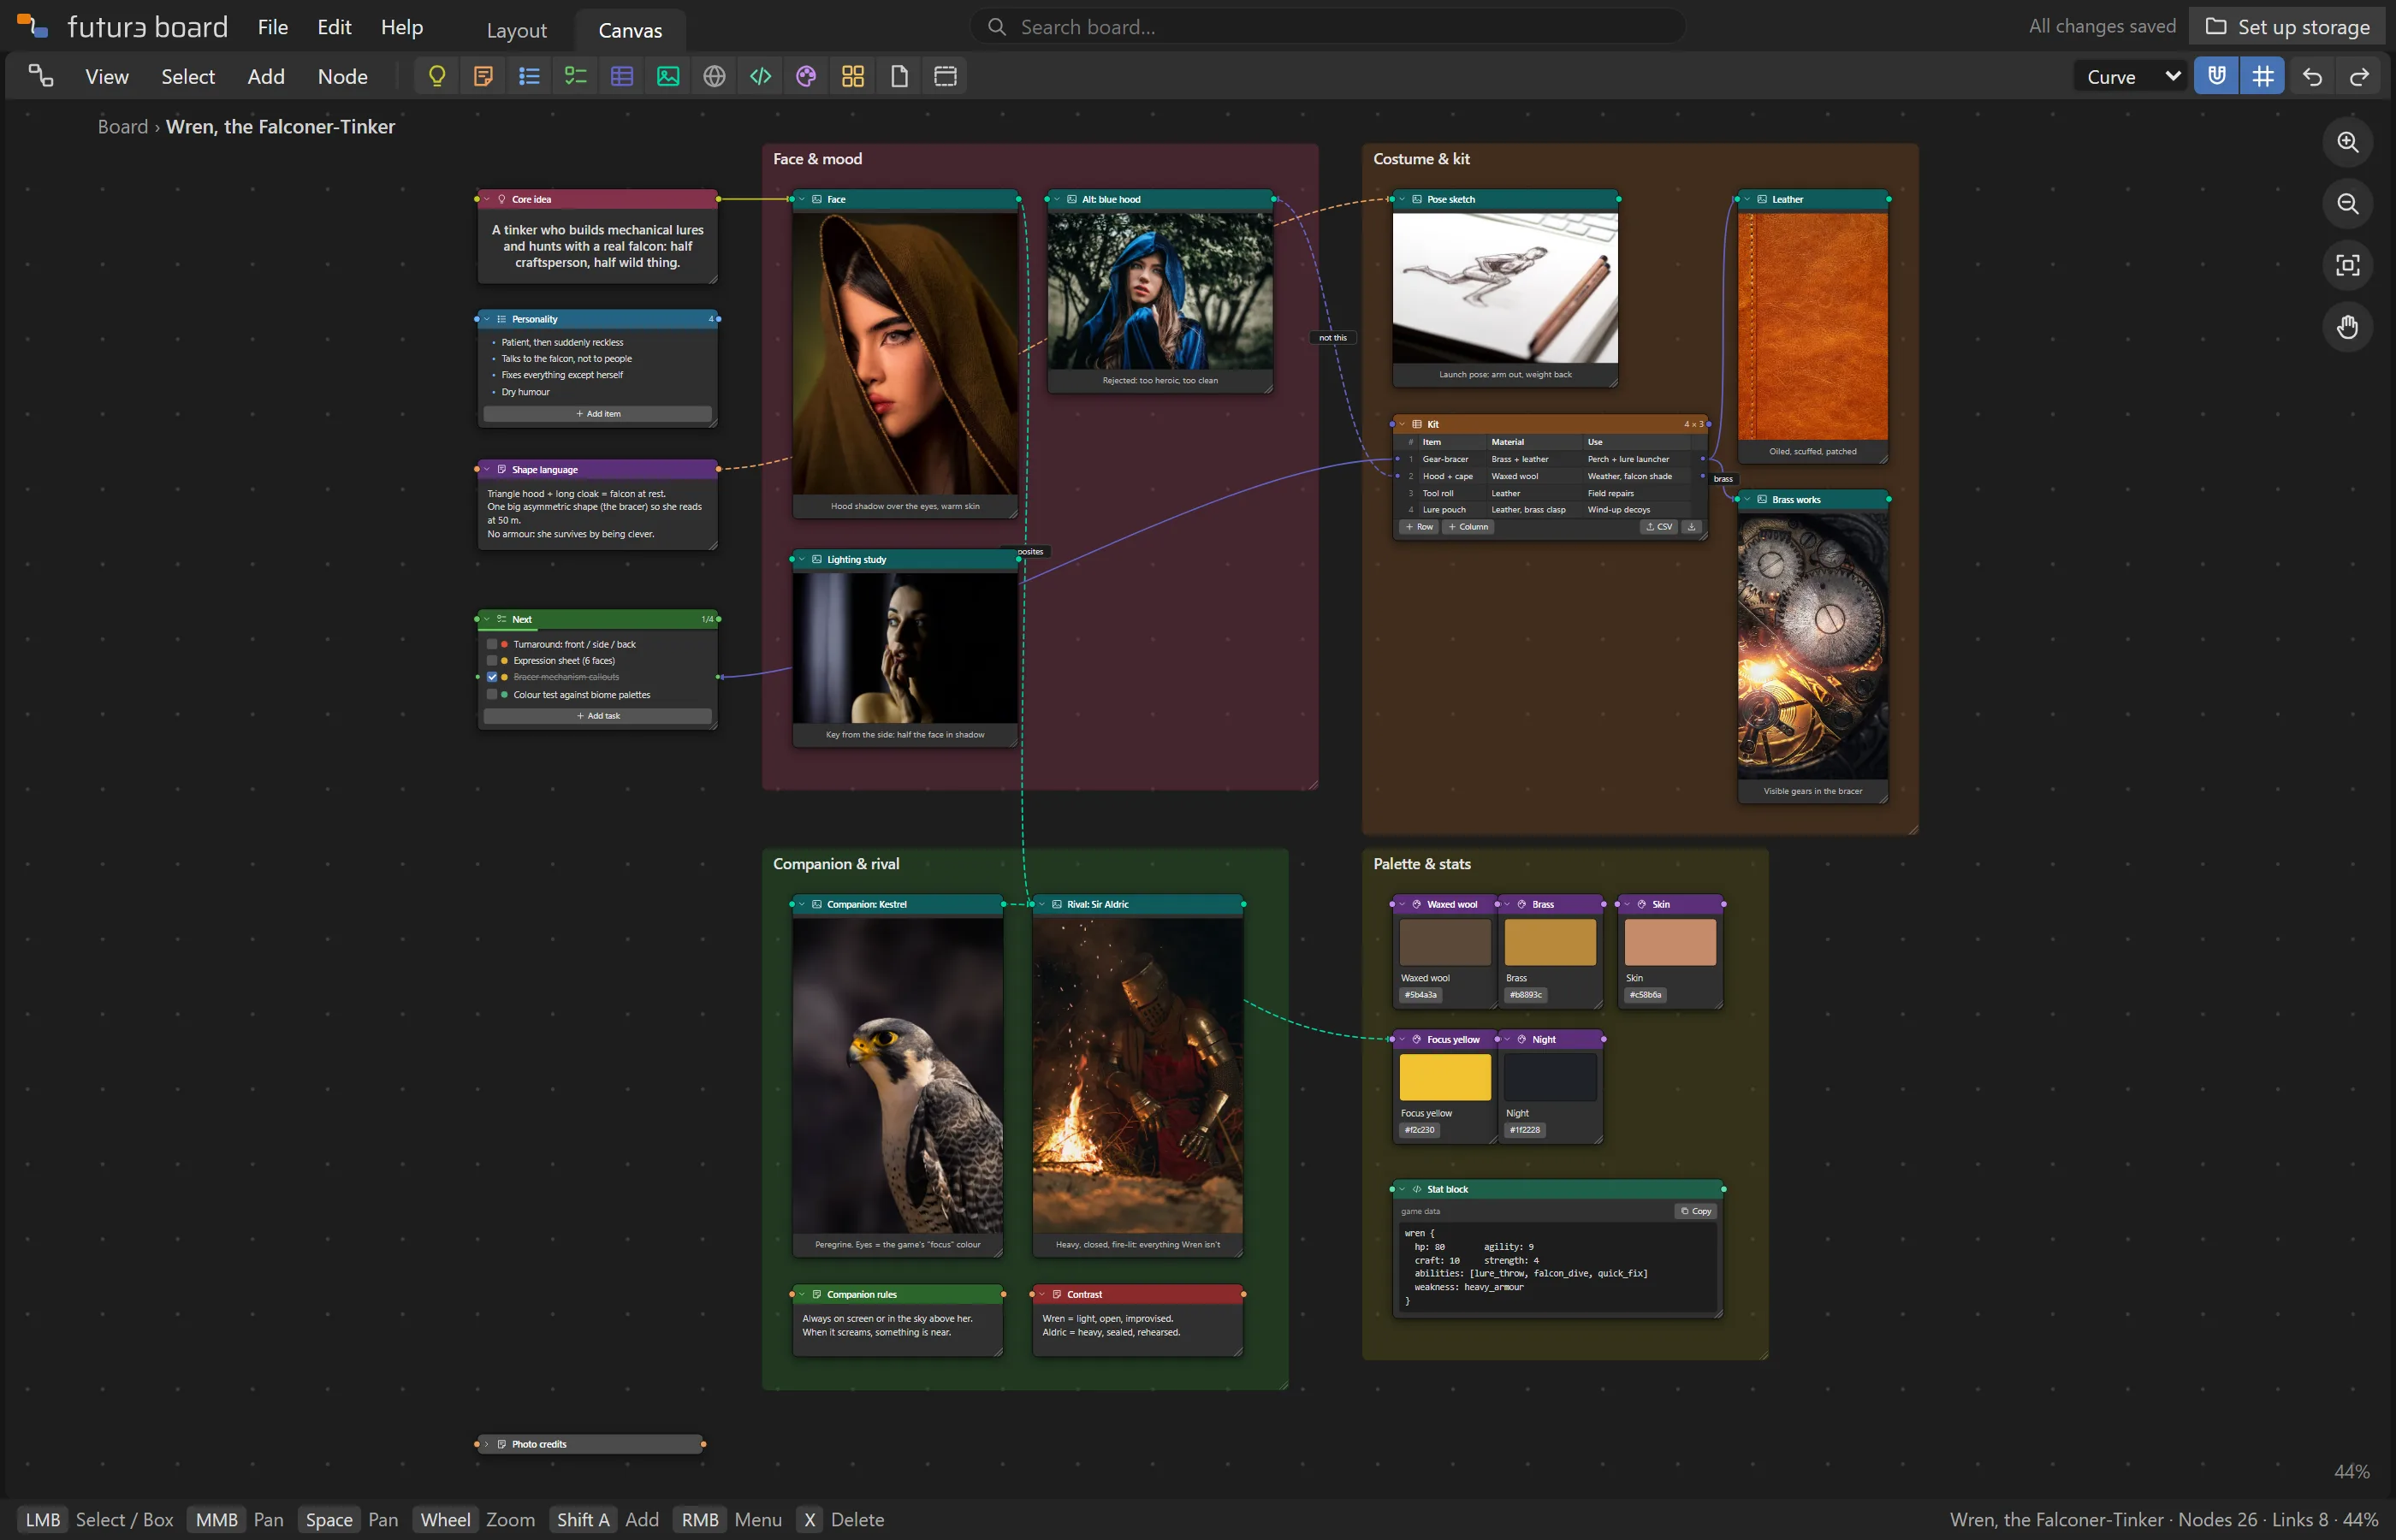
Task: Add a checklist node from toolbar
Action: 576,76
